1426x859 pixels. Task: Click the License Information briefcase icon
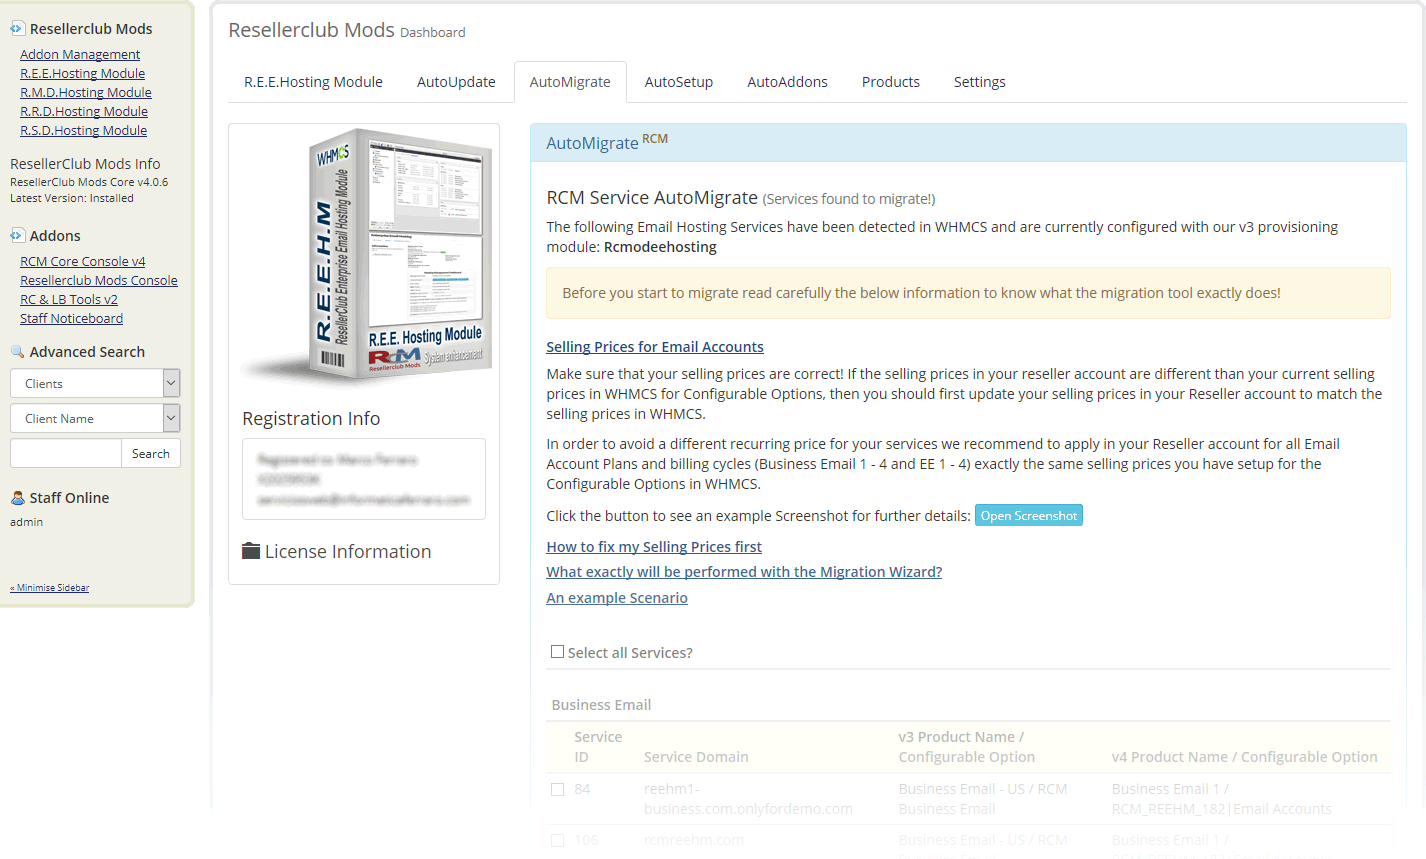point(251,551)
